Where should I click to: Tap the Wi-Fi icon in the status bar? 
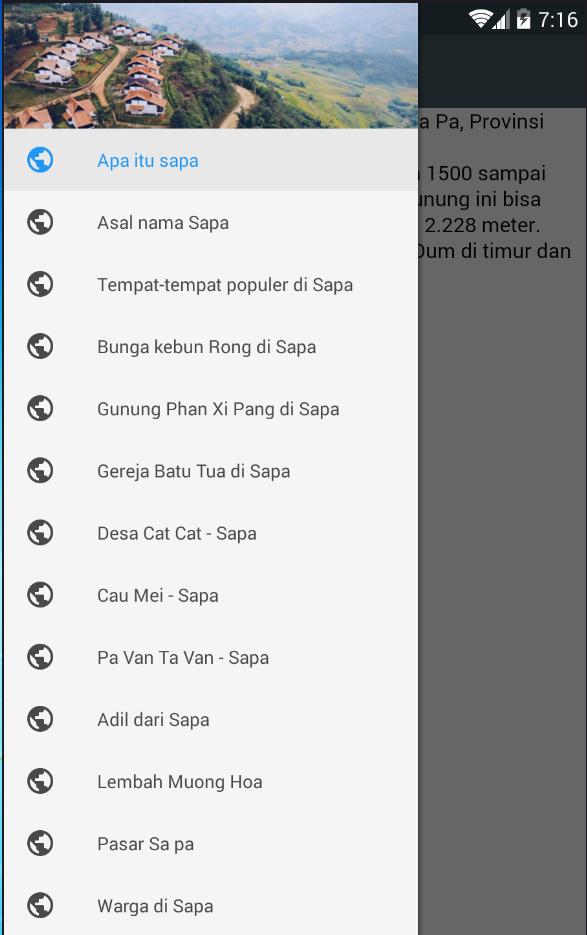pyautogui.click(x=481, y=19)
